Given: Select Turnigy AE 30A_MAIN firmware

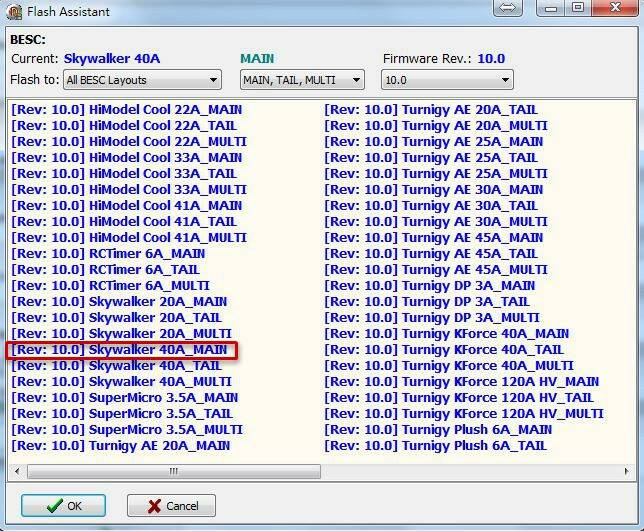Looking at the screenshot, I should click(x=434, y=190).
